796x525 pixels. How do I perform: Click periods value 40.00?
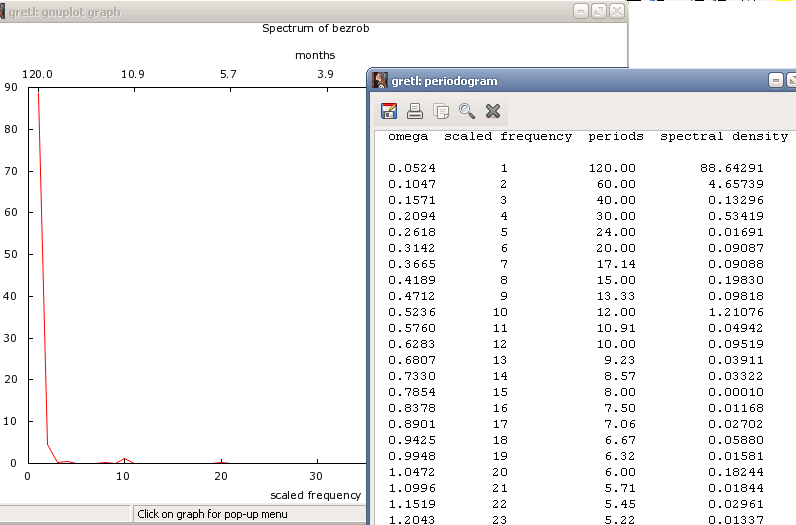[616, 200]
